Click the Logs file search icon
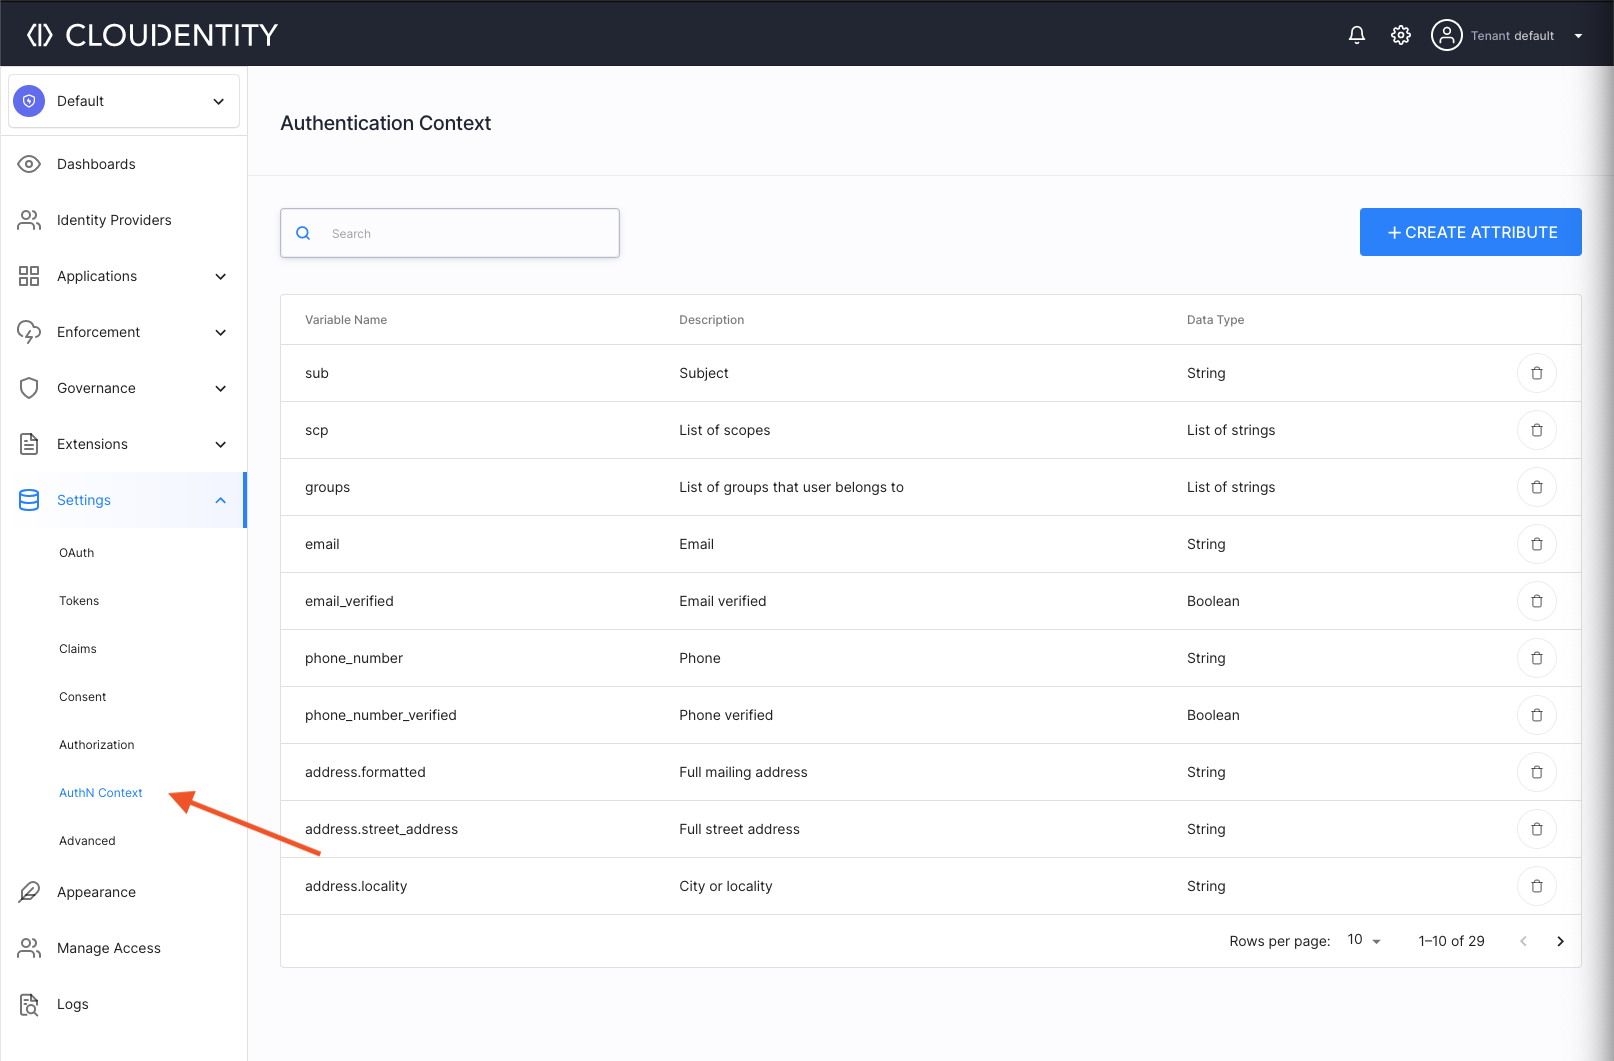 pyautogui.click(x=29, y=1004)
